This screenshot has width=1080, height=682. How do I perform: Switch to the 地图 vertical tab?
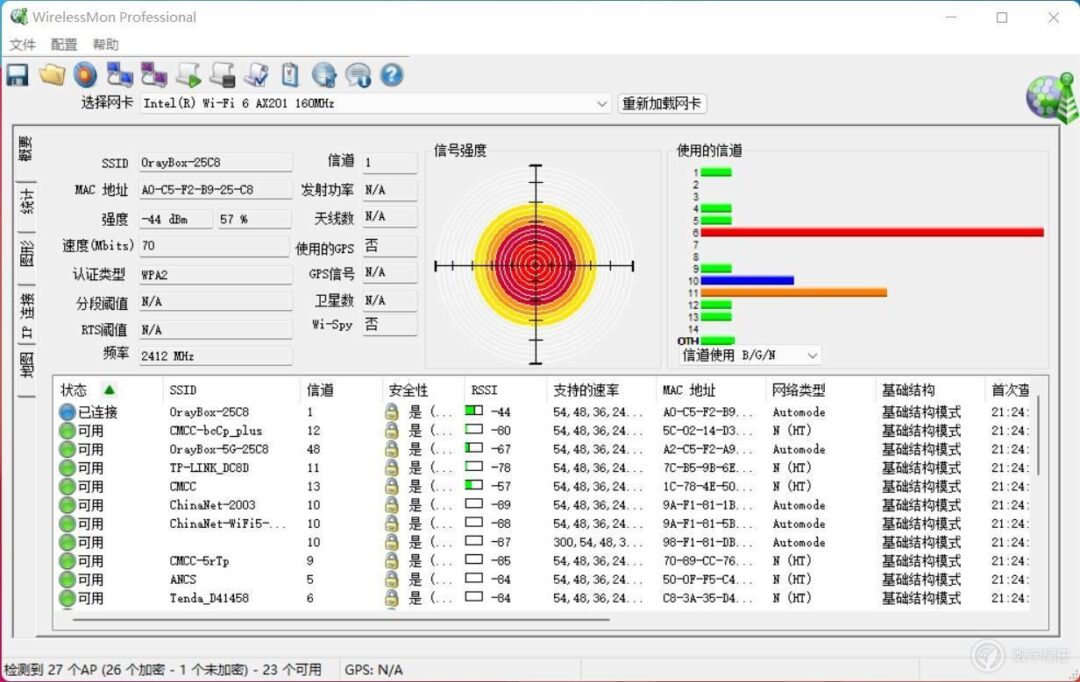[x=26, y=365]
